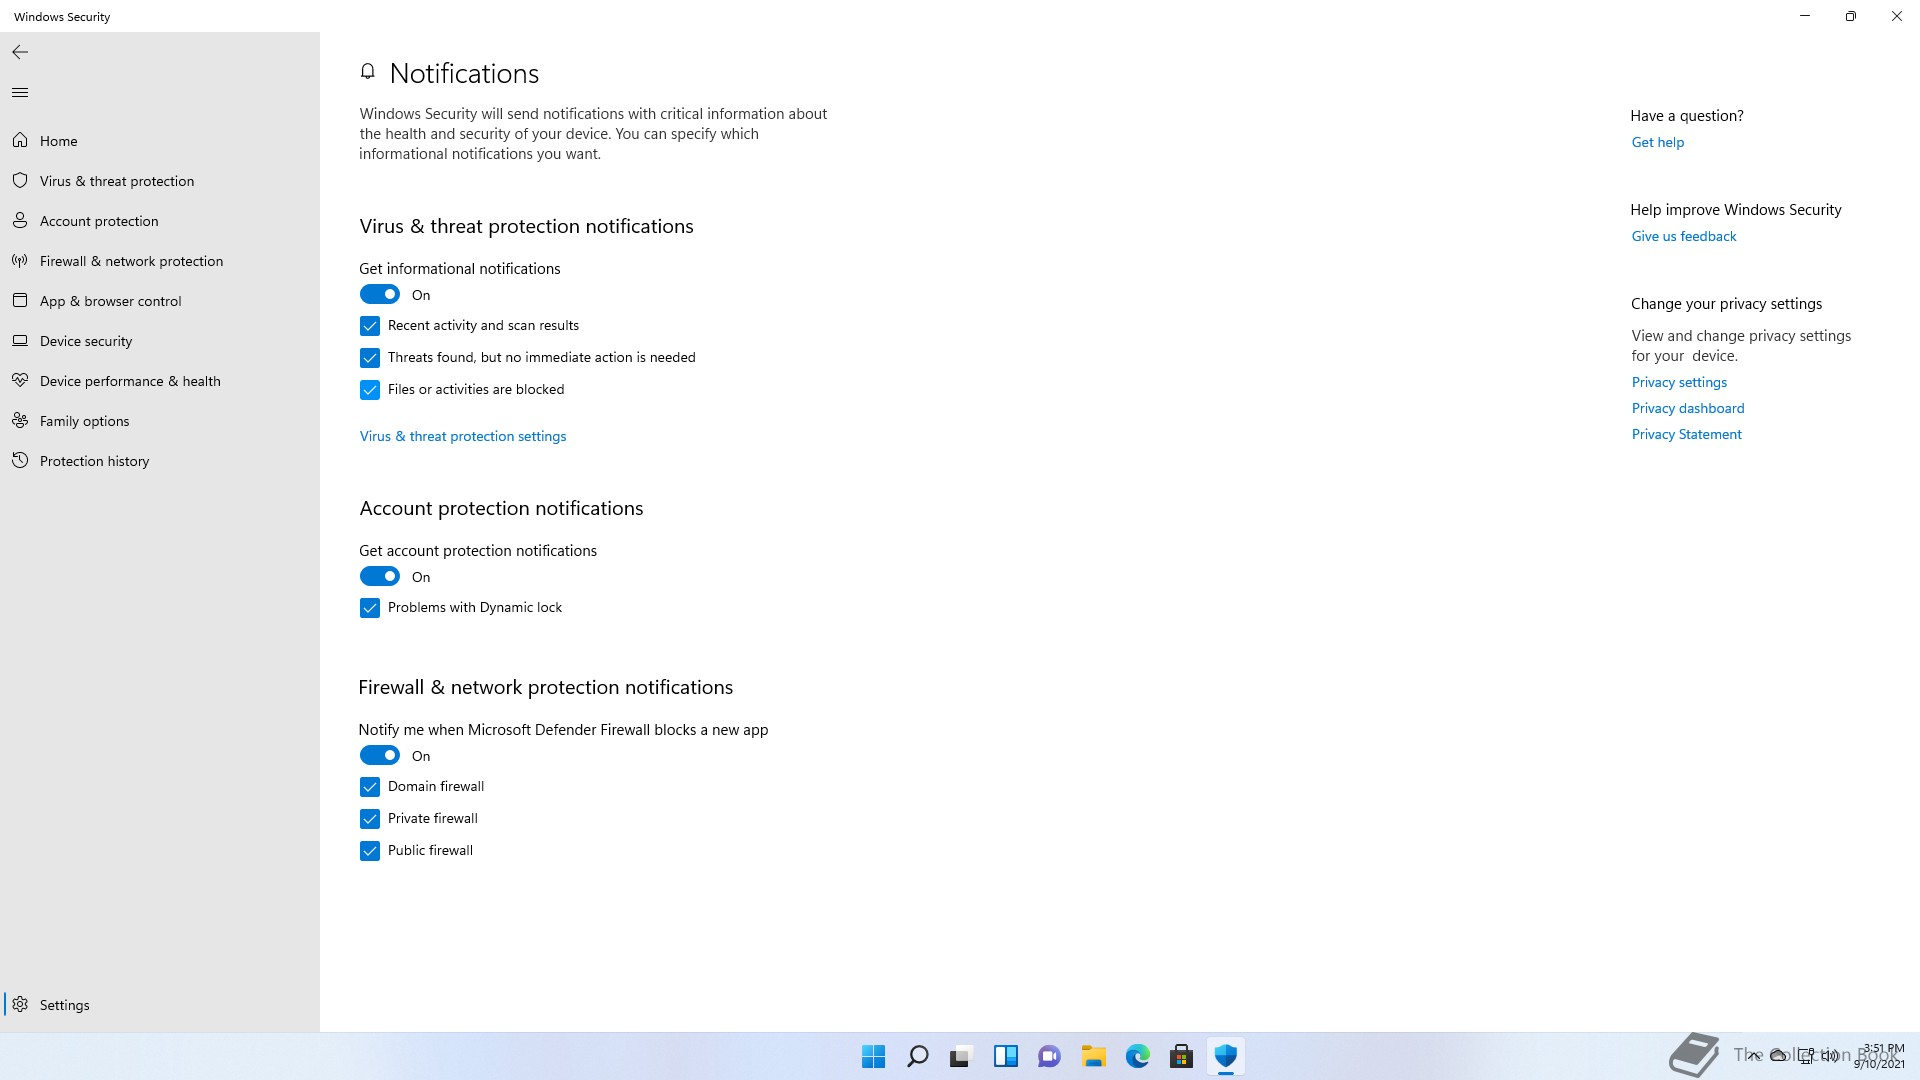Viewport: 1920px width, 1080px height.
Task: Click Firewall & network protection notifications heading
Action: click(x=546, y=687)
